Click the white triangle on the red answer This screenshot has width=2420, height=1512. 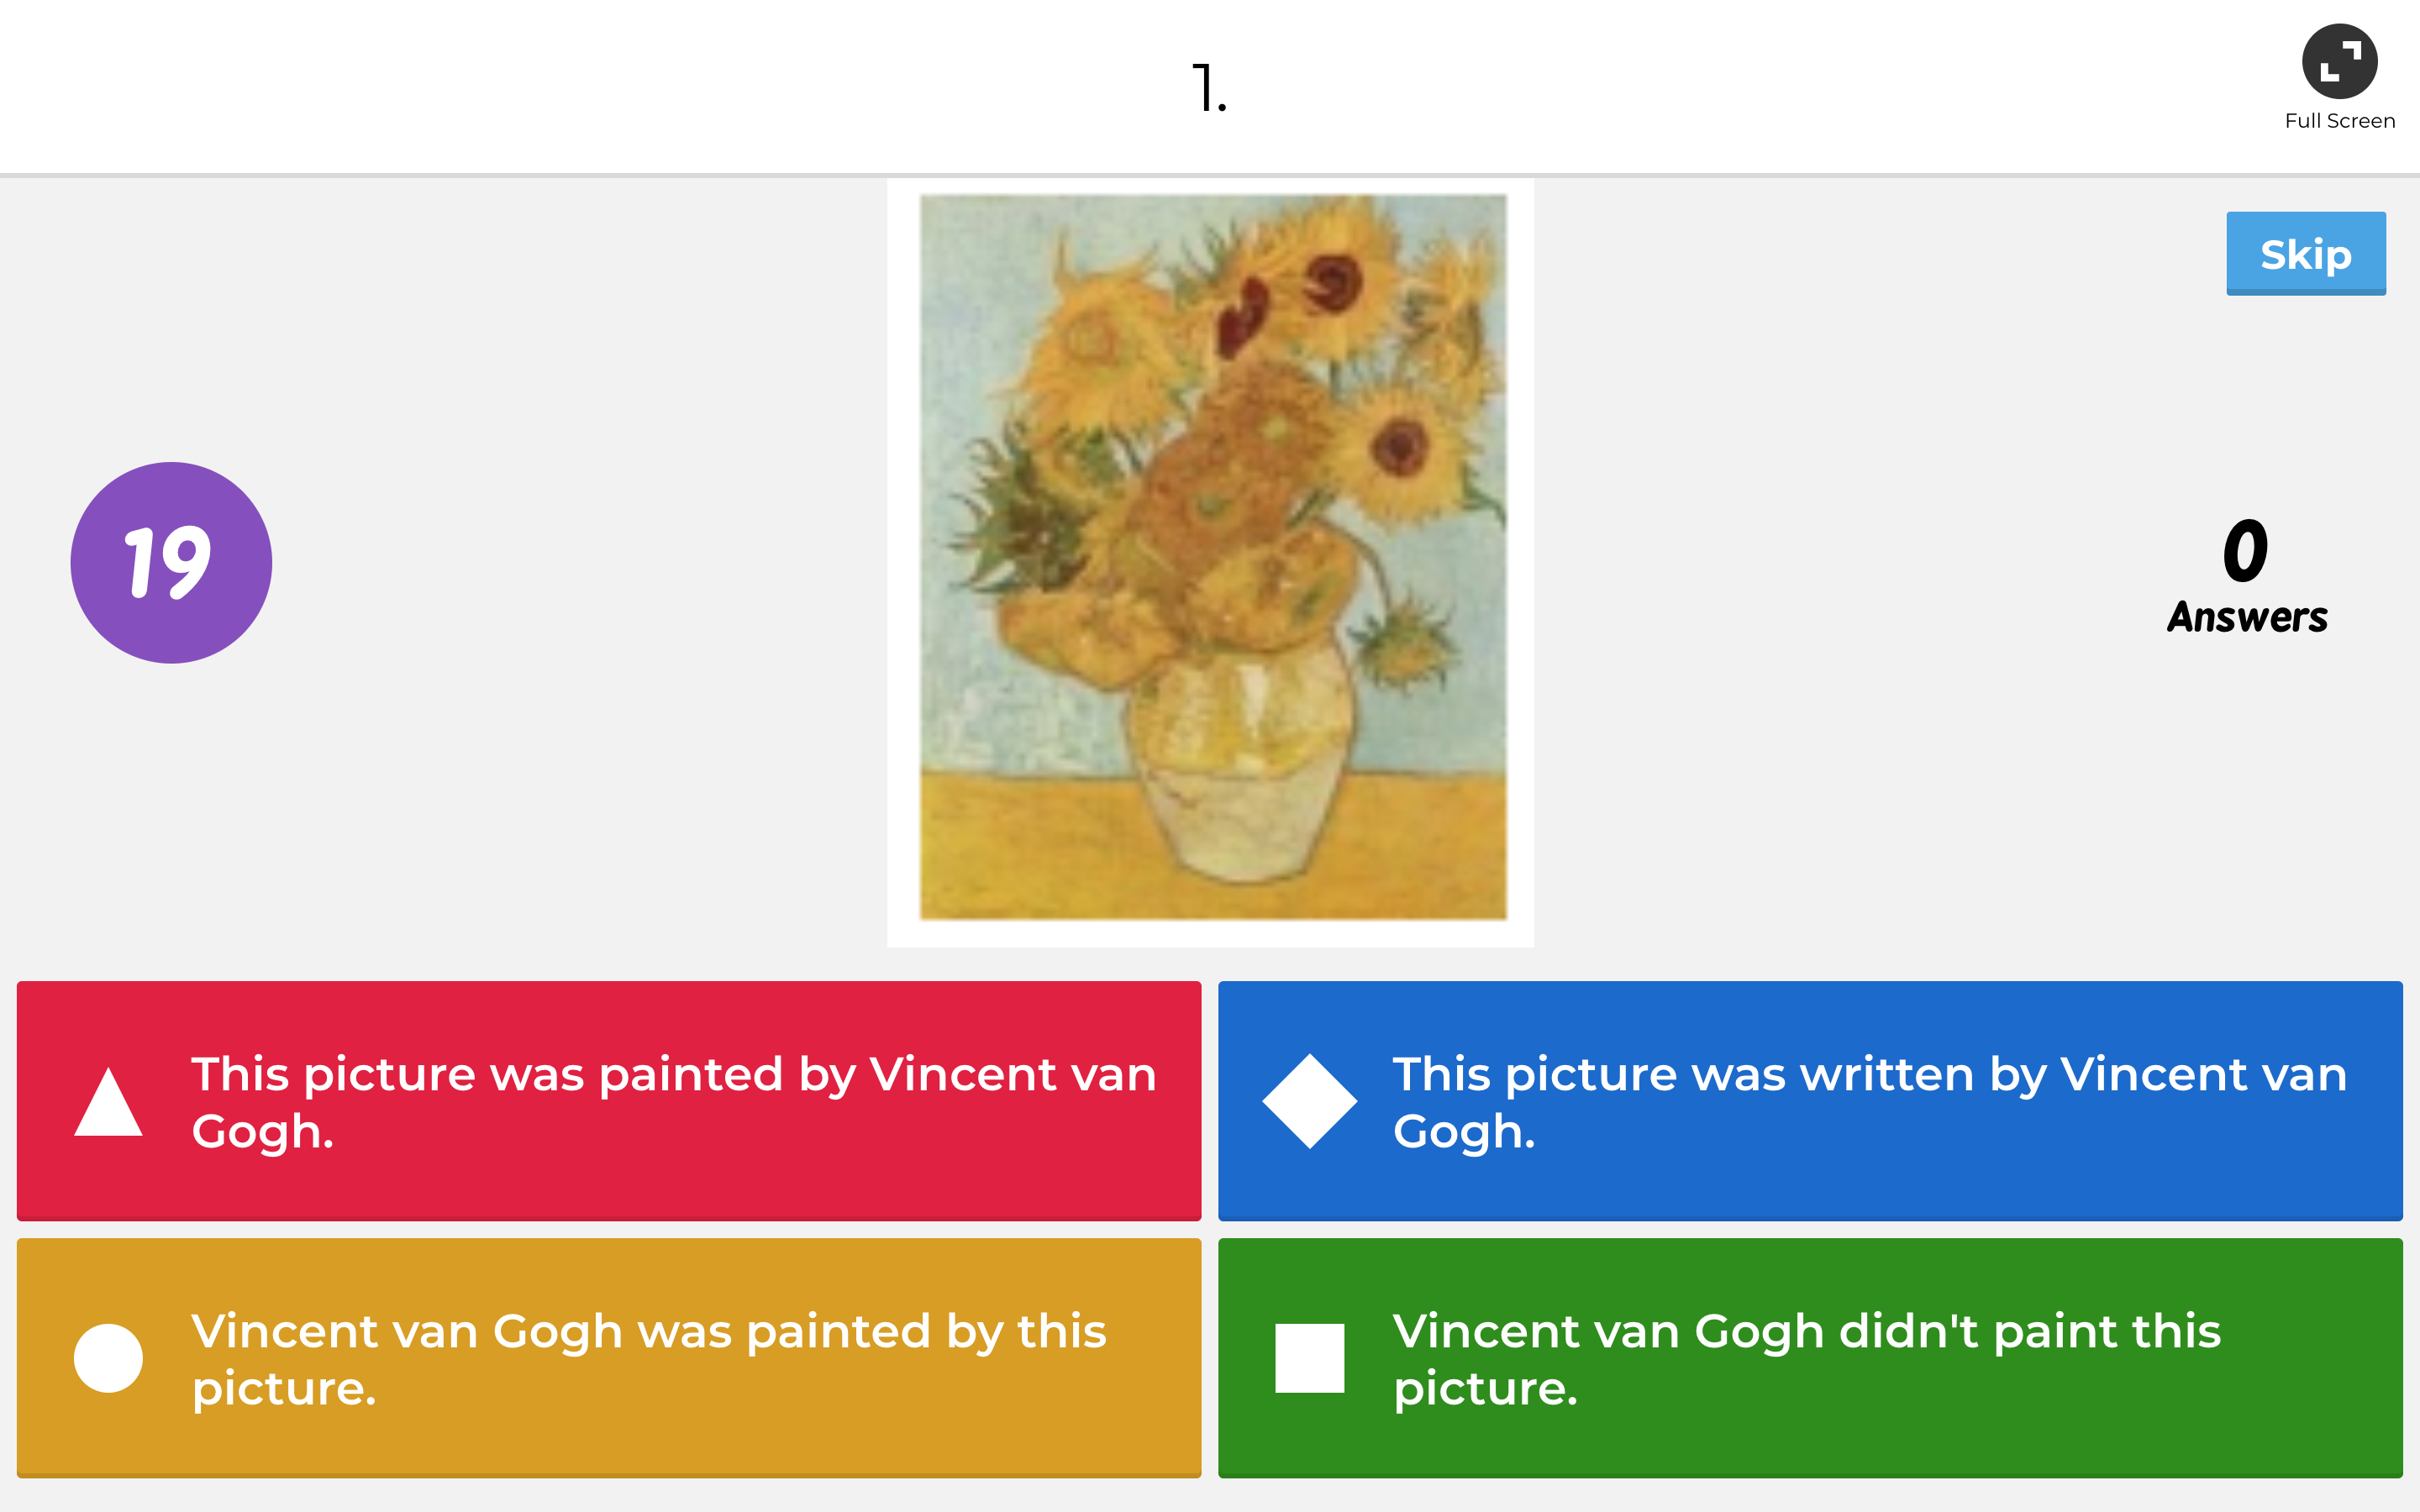pos(109,1103)
